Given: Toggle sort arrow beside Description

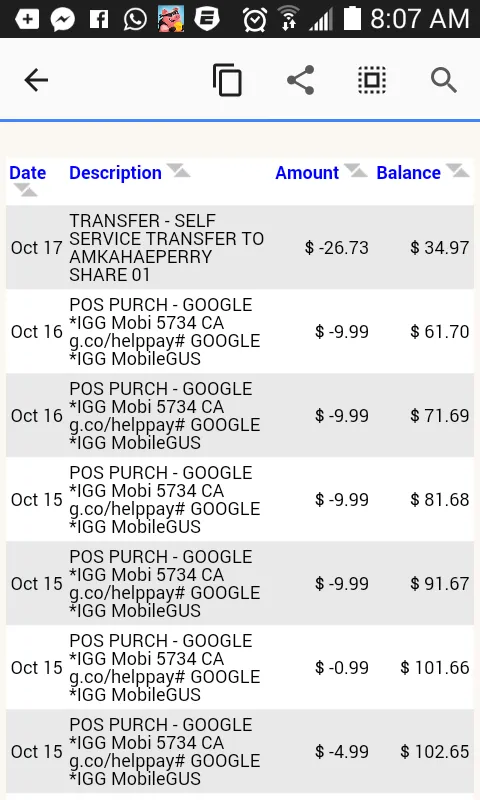Looking at the screenshot, I should coord(179,170).
